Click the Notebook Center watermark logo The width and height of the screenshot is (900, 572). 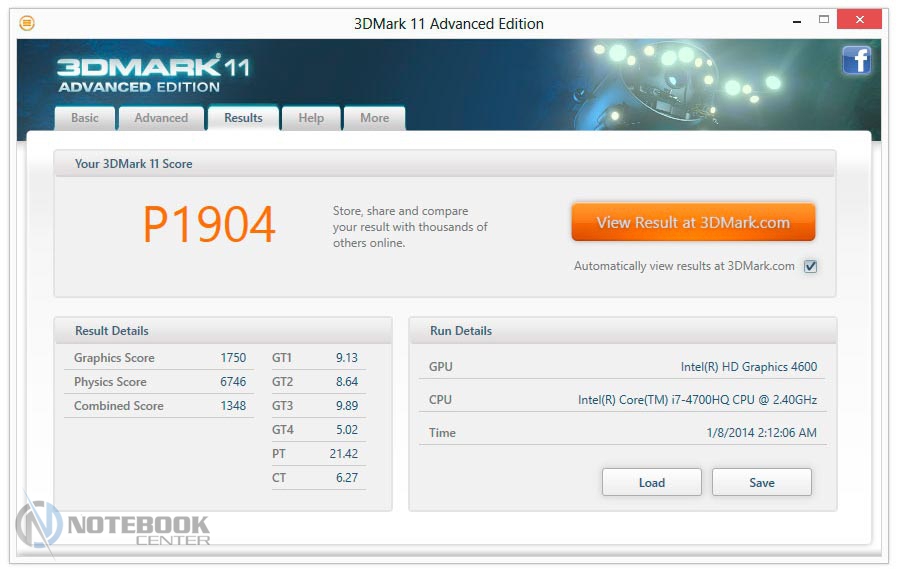(114, 526)
